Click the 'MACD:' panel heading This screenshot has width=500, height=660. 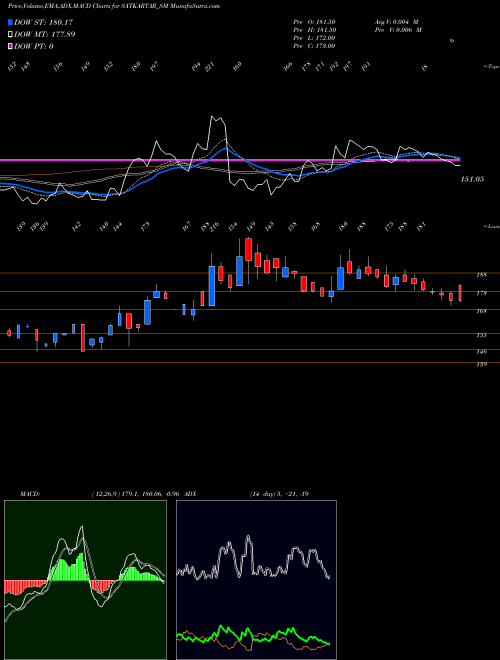30,494
